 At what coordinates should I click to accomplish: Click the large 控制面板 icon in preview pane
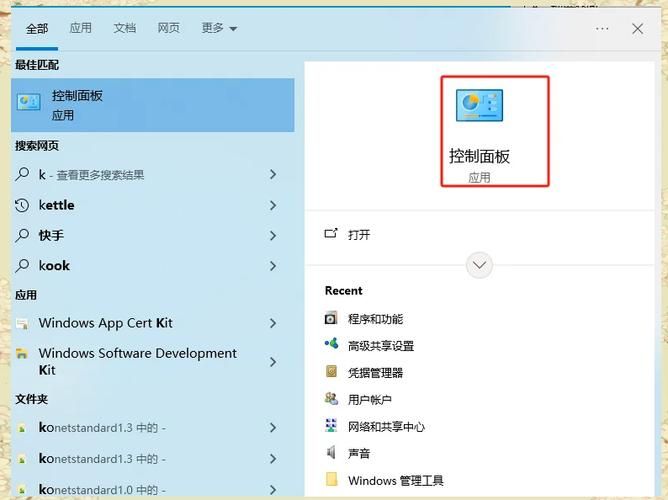[x=479, y=105]
